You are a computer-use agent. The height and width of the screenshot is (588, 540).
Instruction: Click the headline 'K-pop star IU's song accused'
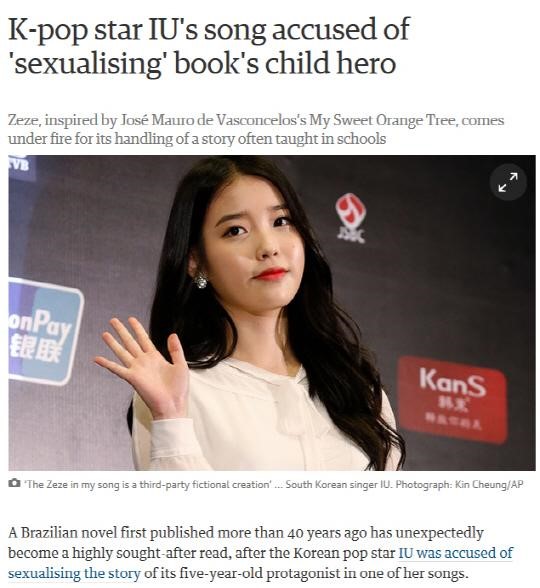(208, 29)
